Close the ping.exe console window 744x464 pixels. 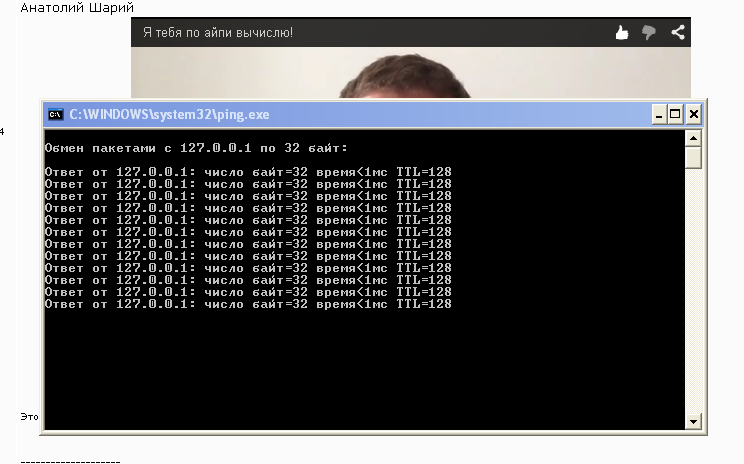[693, 115]
